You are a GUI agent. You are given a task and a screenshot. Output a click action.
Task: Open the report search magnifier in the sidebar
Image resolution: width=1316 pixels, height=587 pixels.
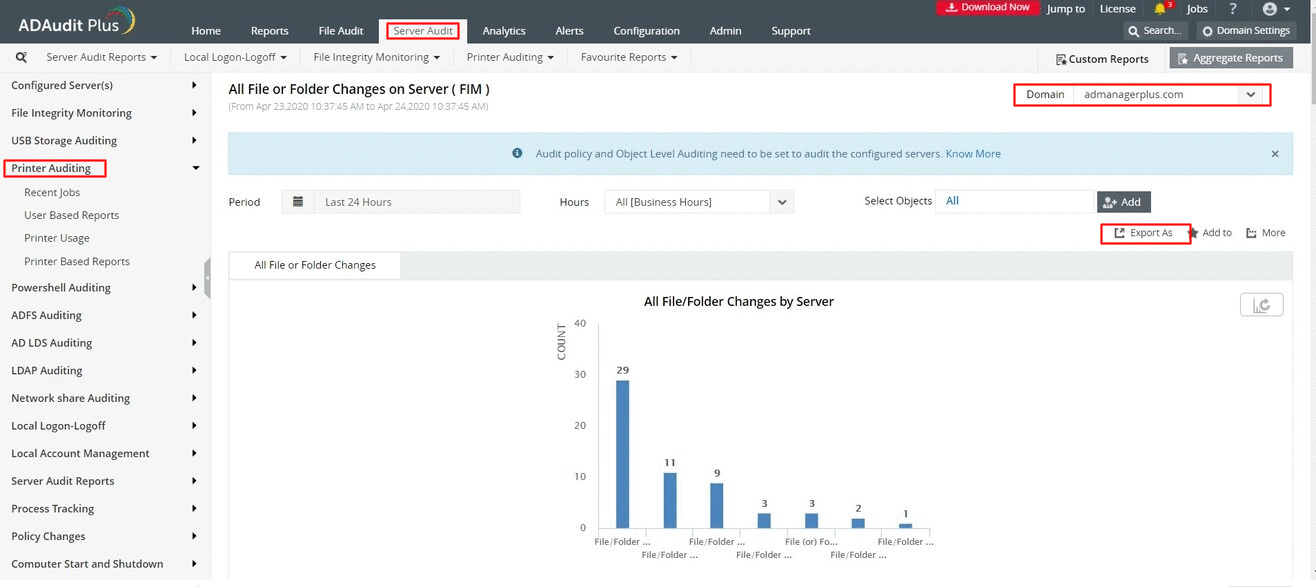click(20, 57)
